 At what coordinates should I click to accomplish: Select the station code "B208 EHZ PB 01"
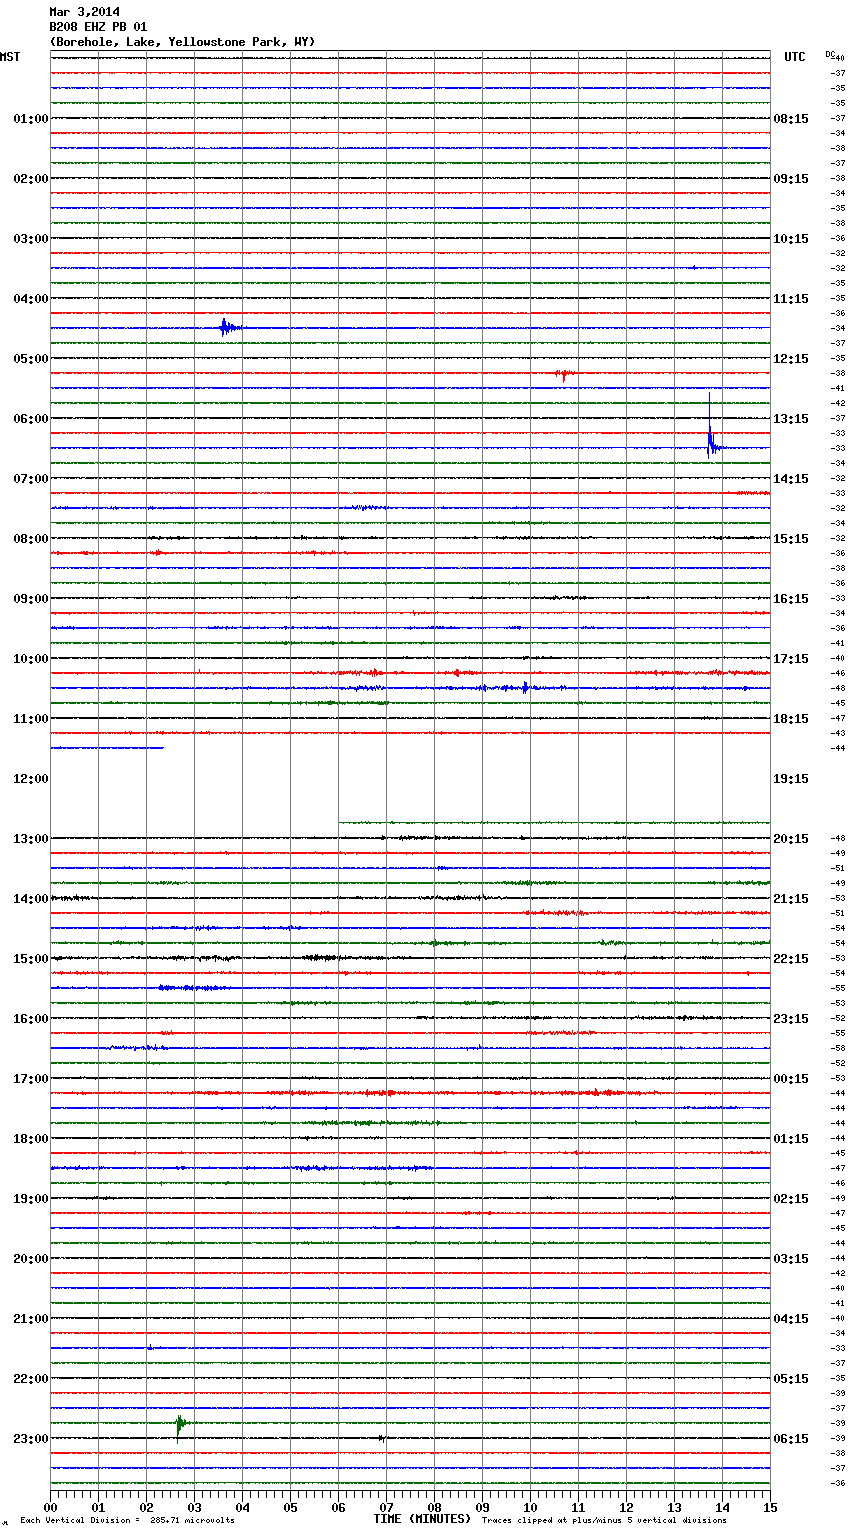point(98,27)
